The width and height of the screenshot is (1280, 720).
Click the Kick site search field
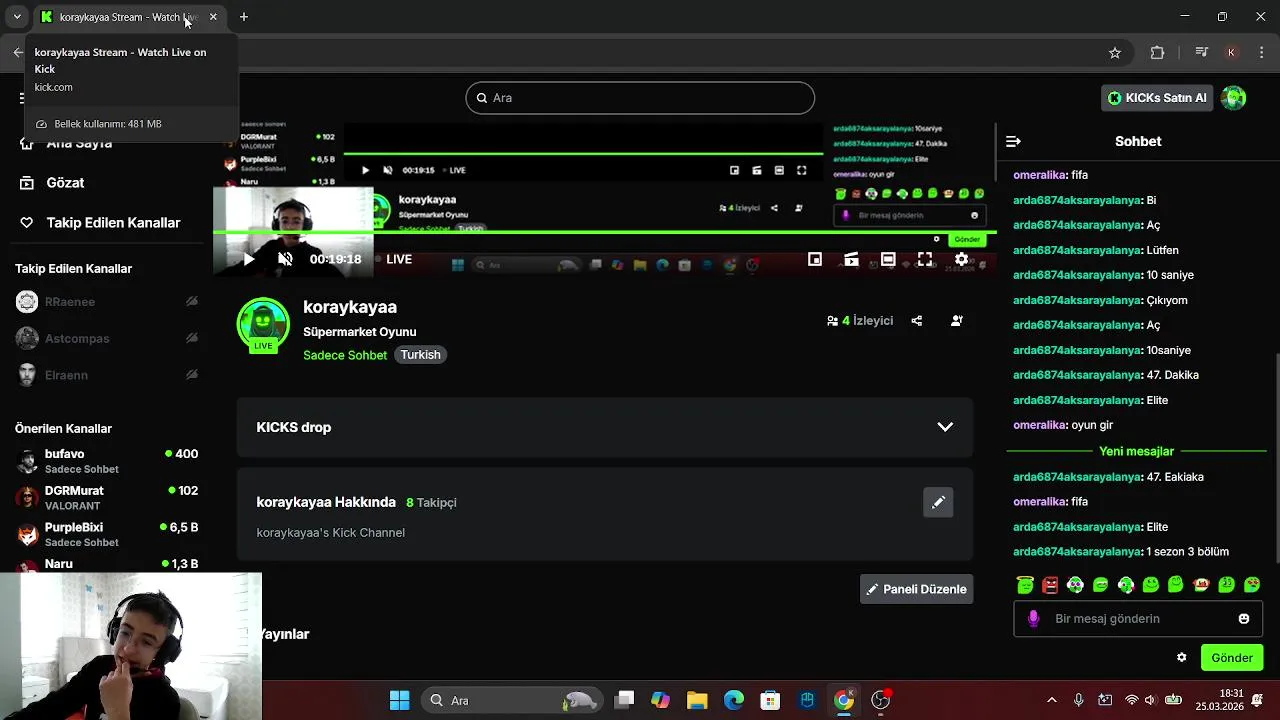(640, 98)
